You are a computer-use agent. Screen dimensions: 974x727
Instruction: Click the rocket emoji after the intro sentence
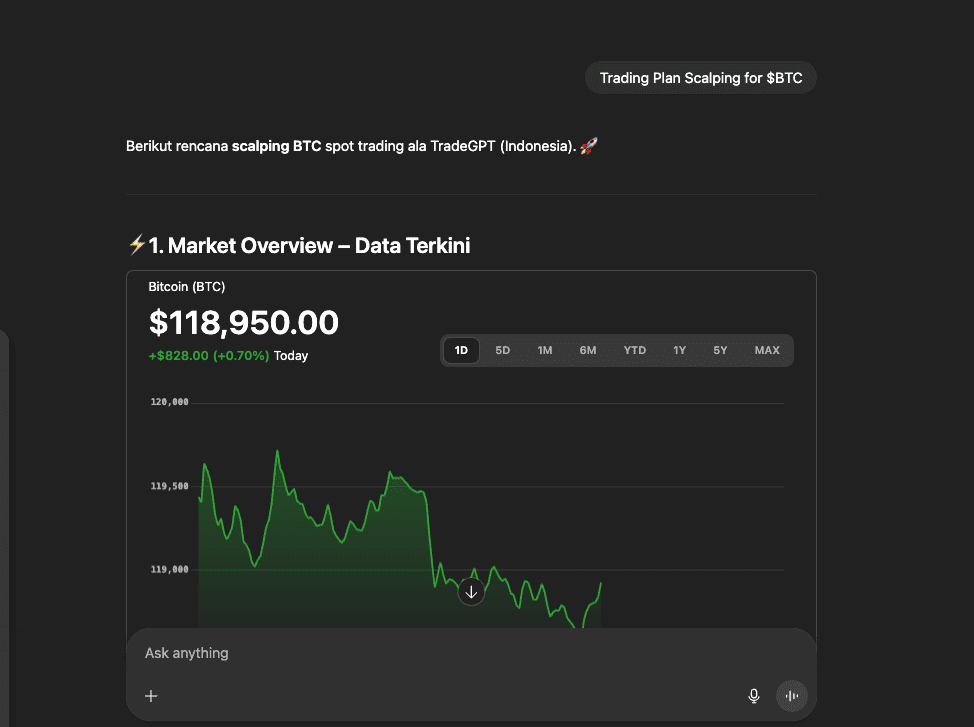point(588,146)
